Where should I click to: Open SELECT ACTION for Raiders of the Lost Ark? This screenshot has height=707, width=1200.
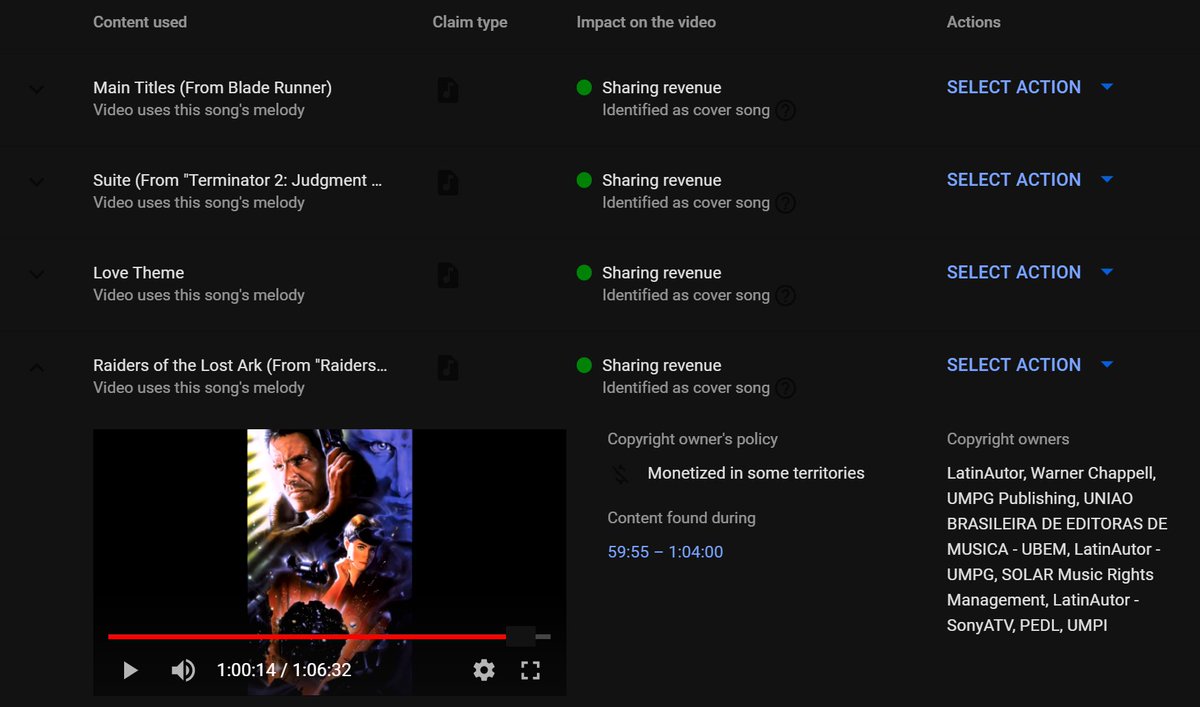[x=1014, y=365]
